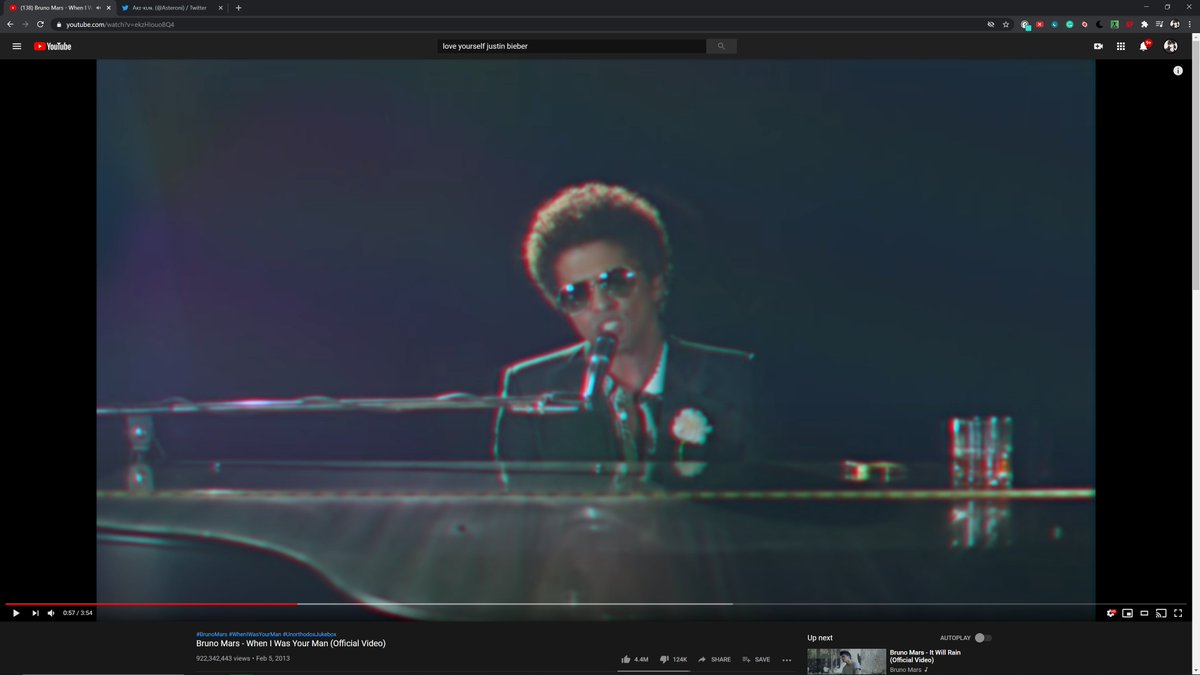Open the YouTube apps grid
This screenshot has height=675, width=1200.
click(1120, 46)
